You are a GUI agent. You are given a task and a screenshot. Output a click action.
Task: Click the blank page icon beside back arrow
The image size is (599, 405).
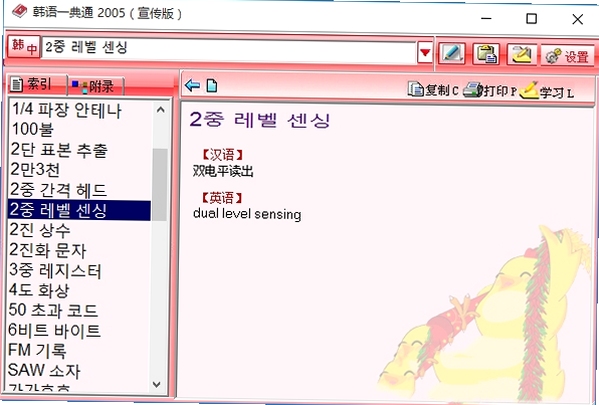coord(212,86)
